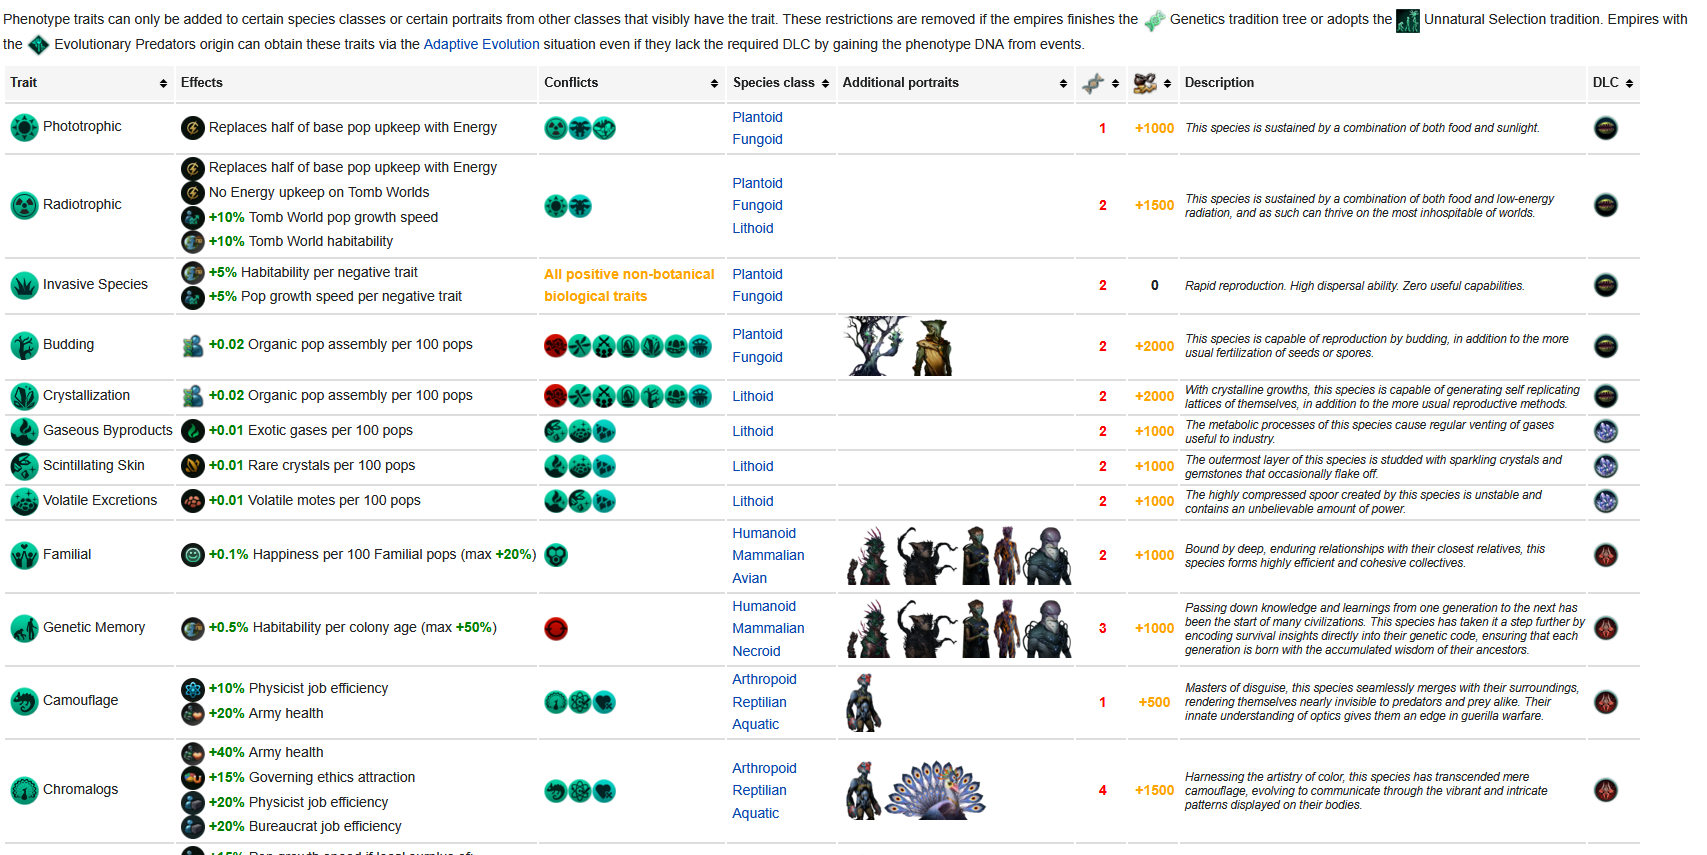Open Avian link in Familial row
This screenshot has height=855, width=1707.
(749, 578)
